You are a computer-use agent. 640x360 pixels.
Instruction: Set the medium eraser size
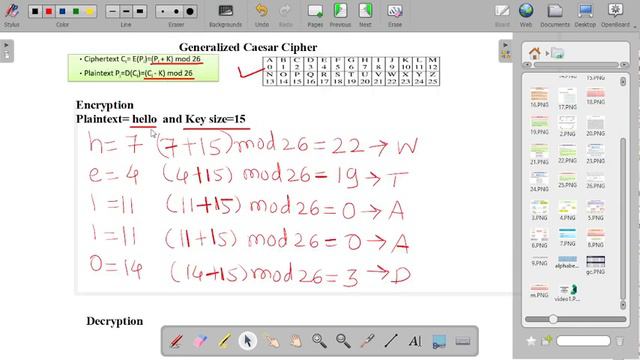coord(176,11)
